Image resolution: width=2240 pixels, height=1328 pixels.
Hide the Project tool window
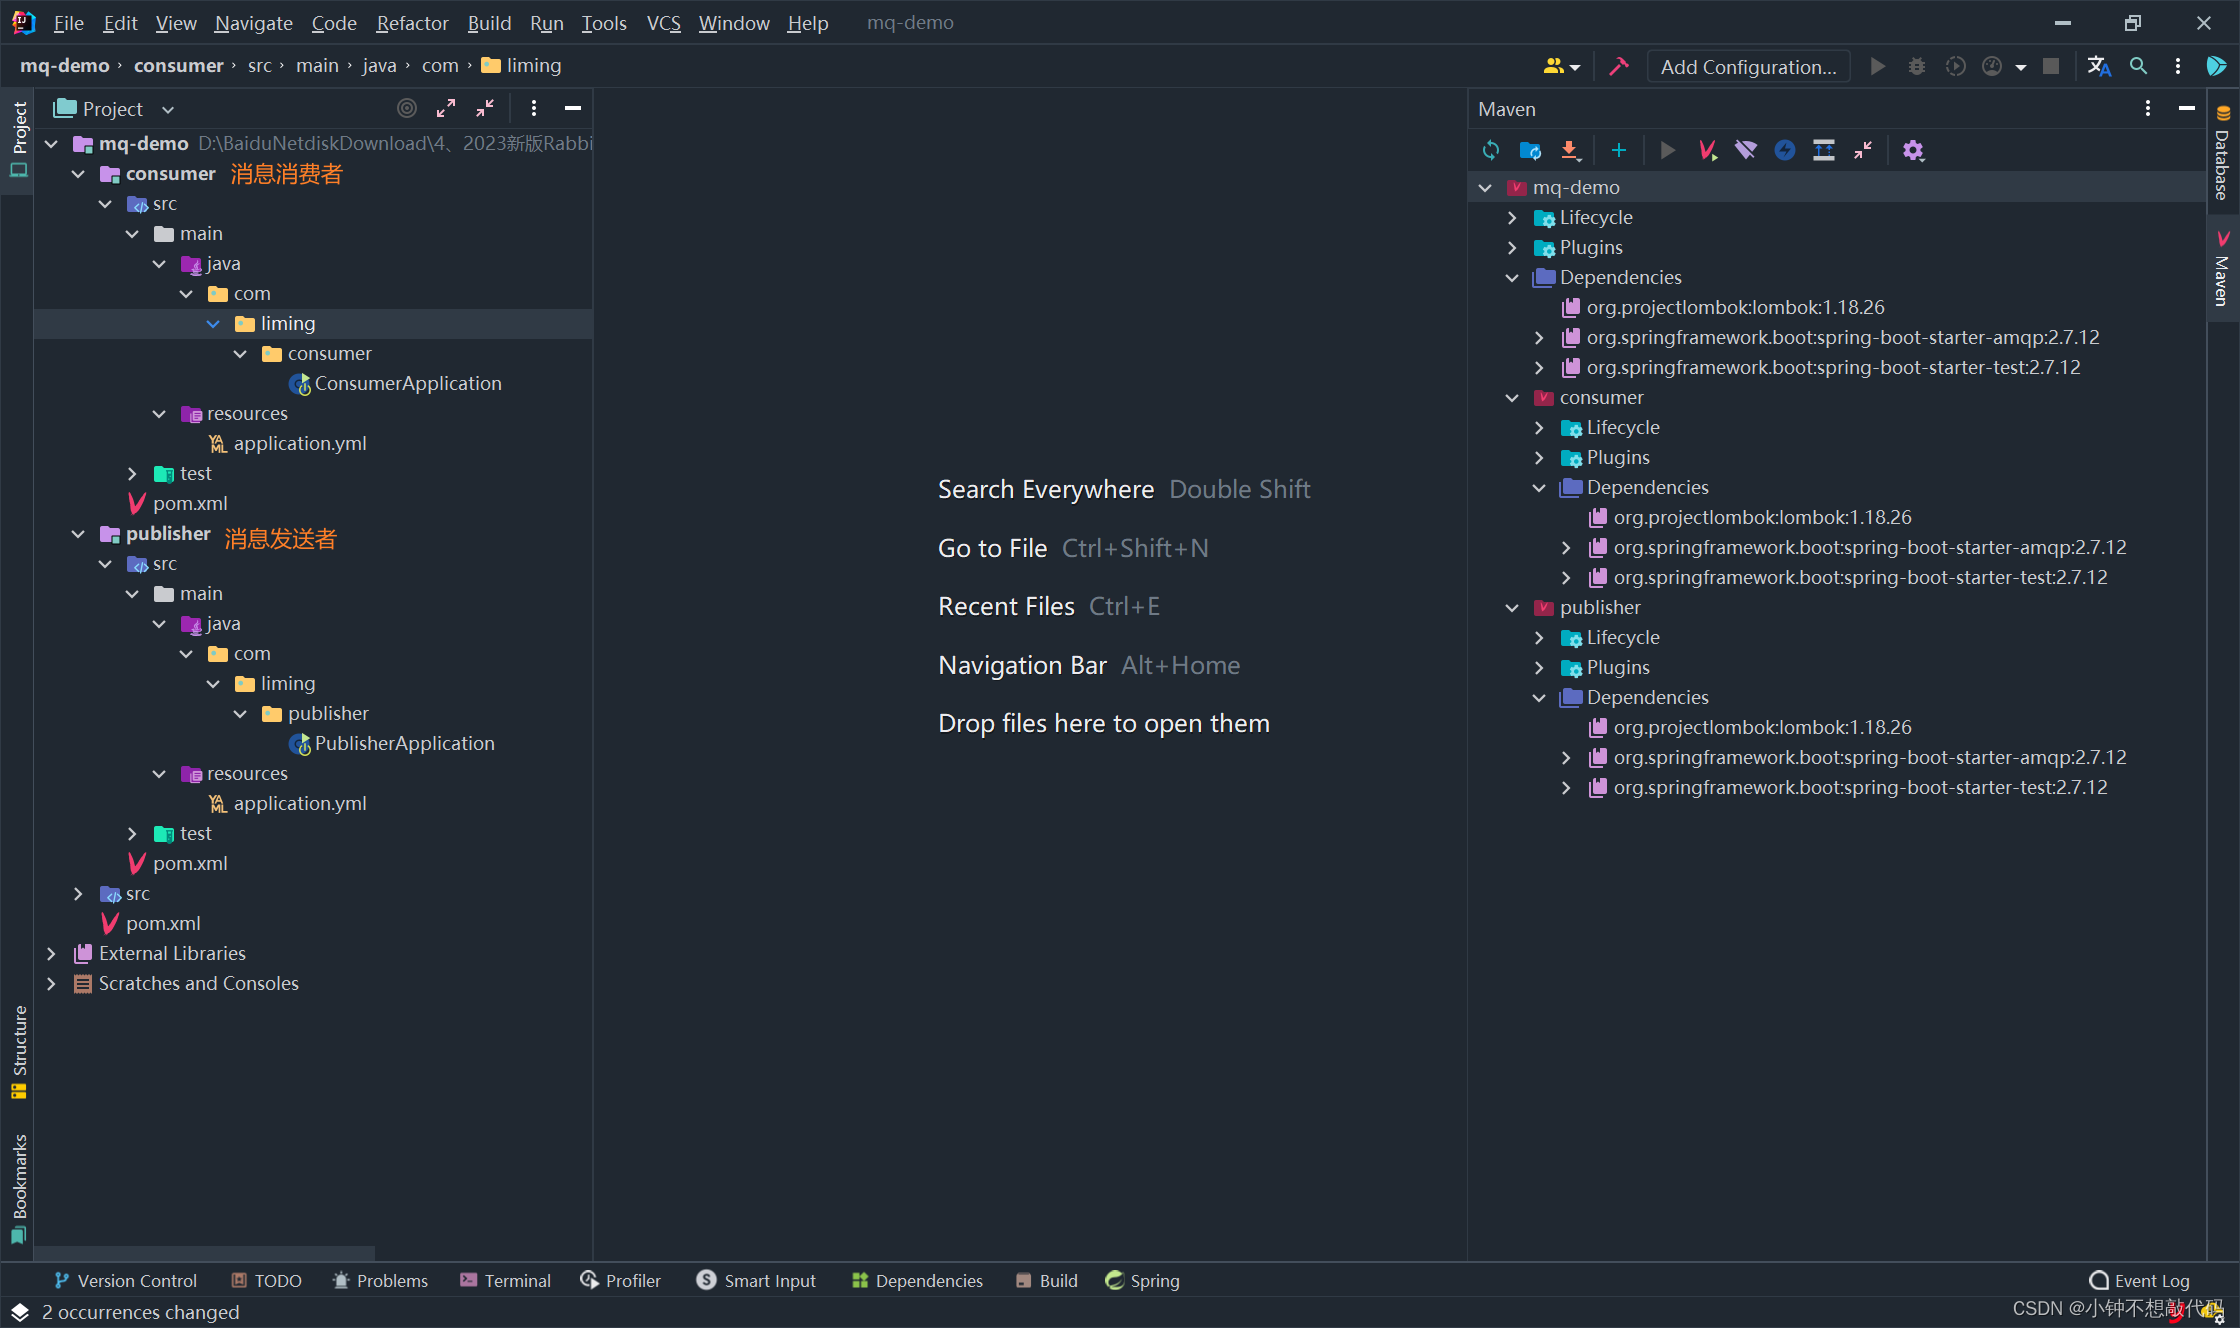(573, 108)
